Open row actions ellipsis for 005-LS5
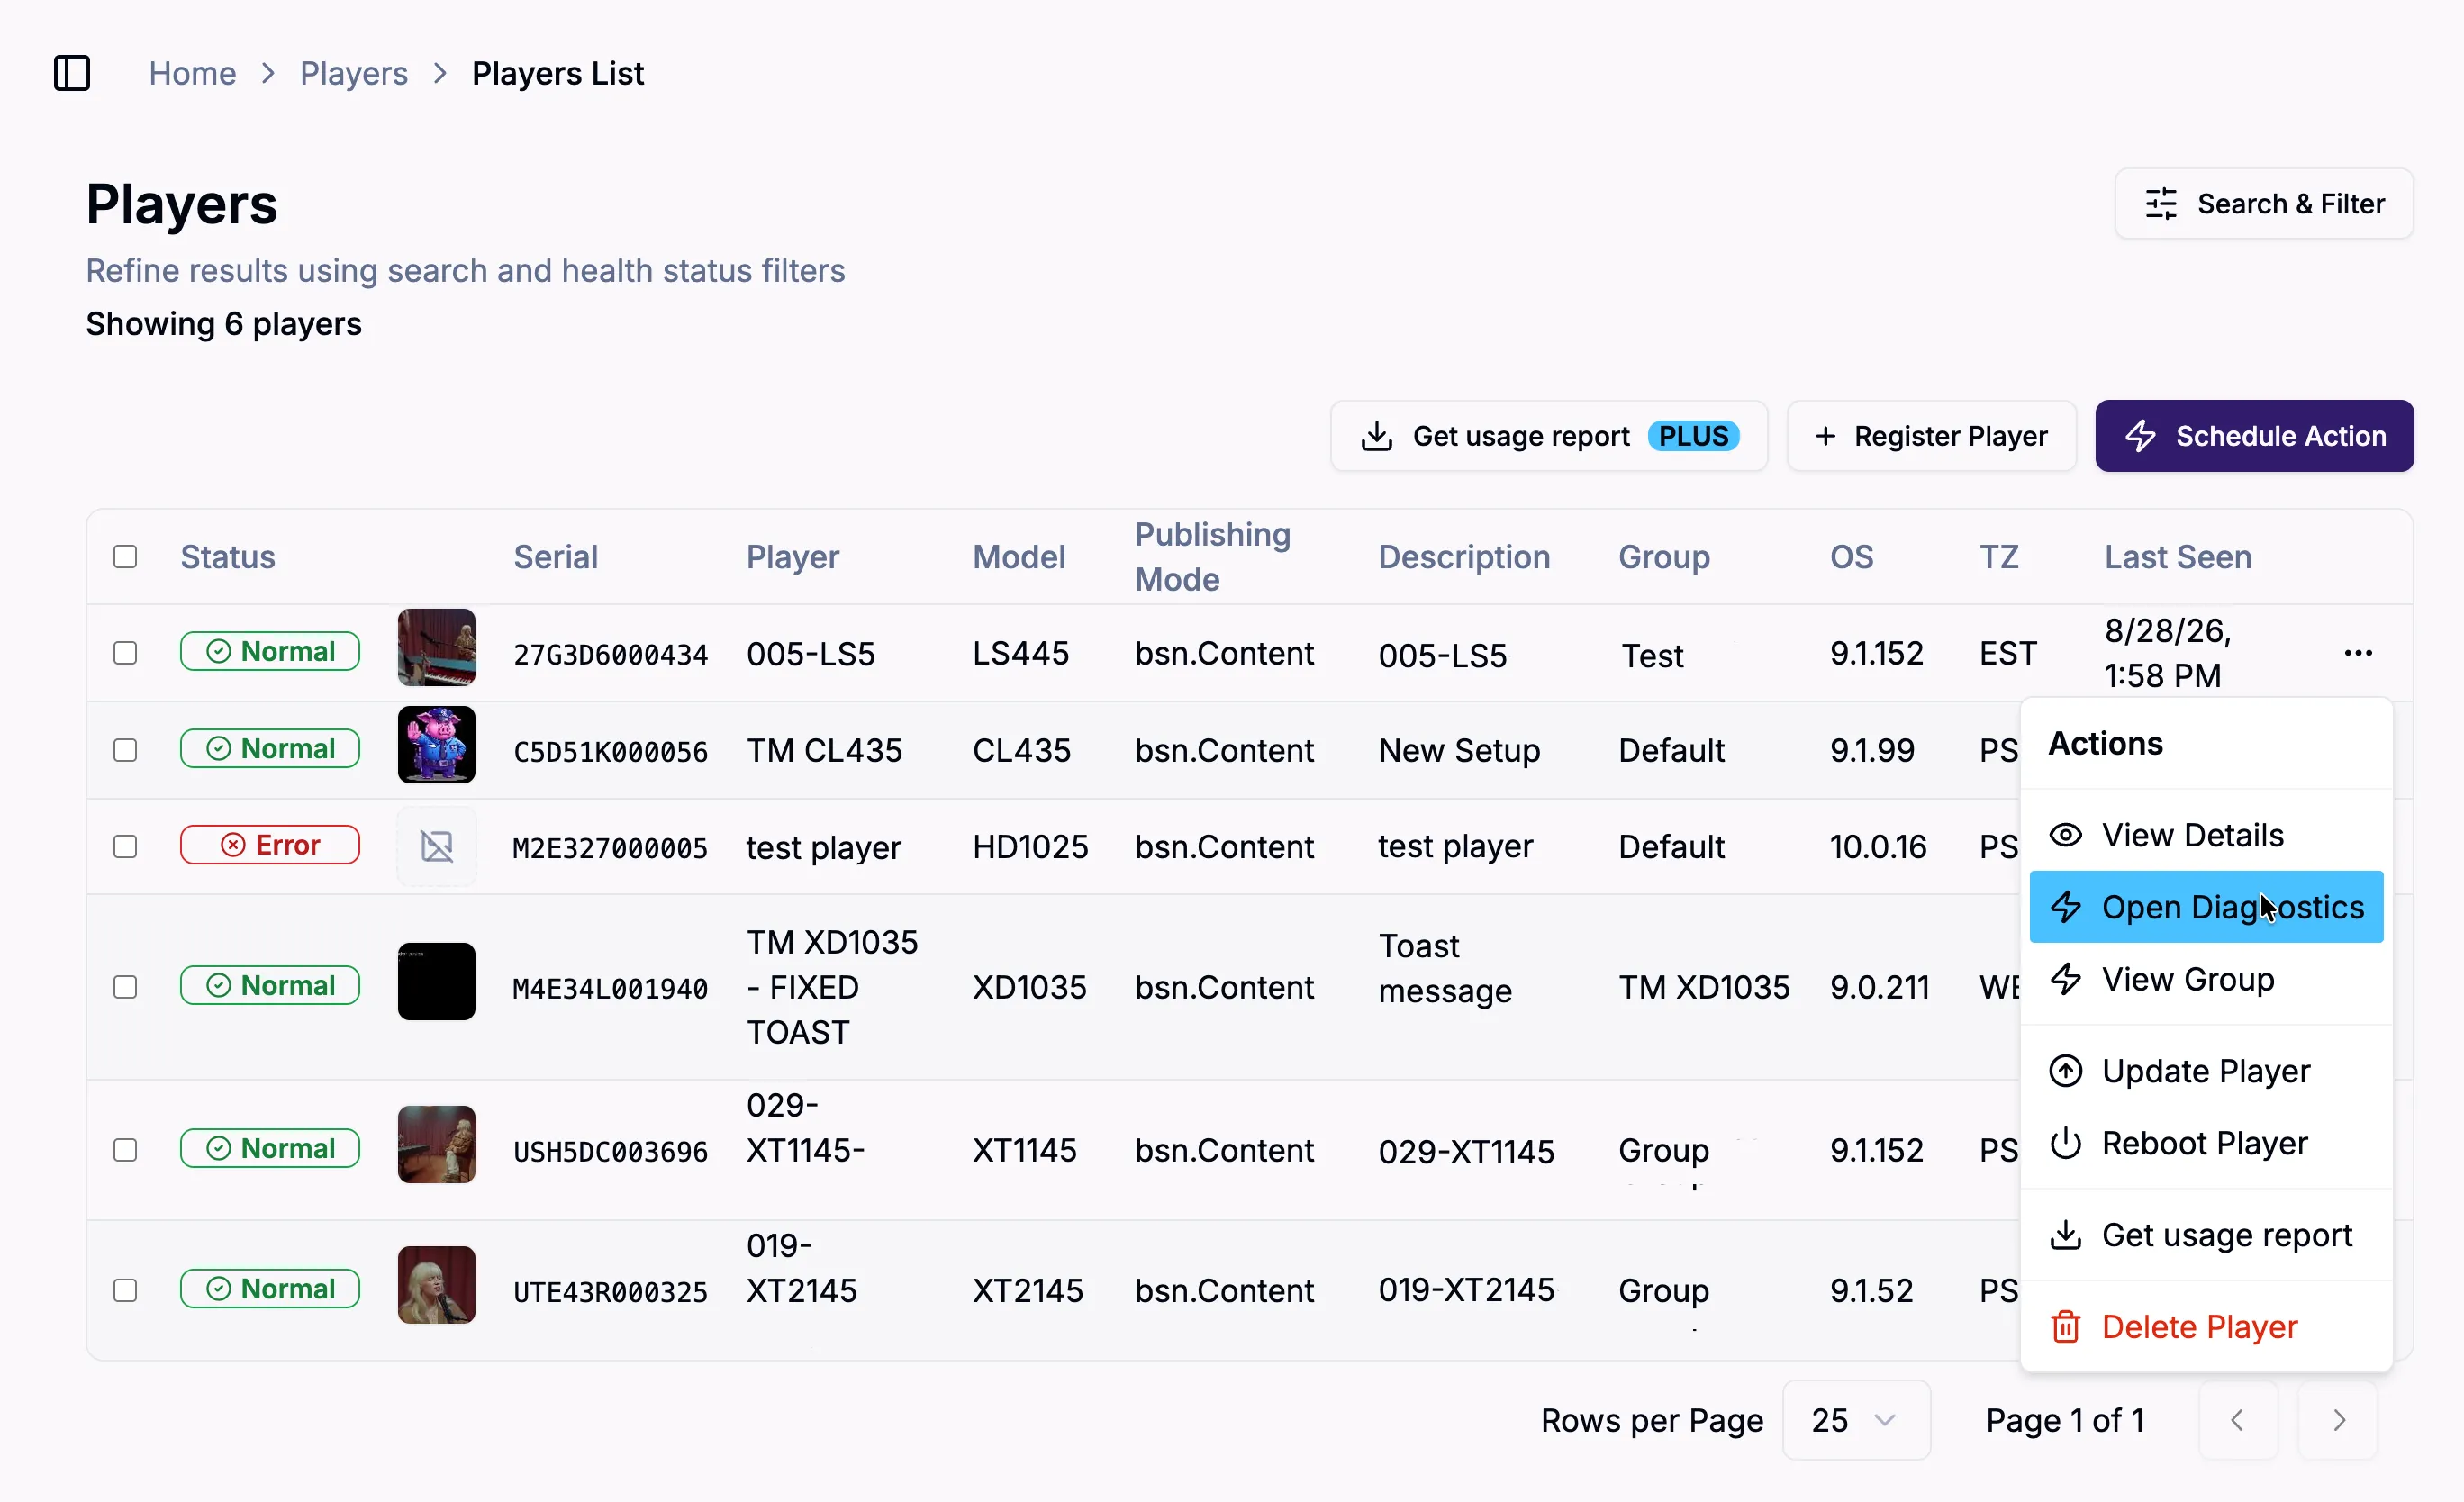2464x1502 pixels. click(2357, 653)
